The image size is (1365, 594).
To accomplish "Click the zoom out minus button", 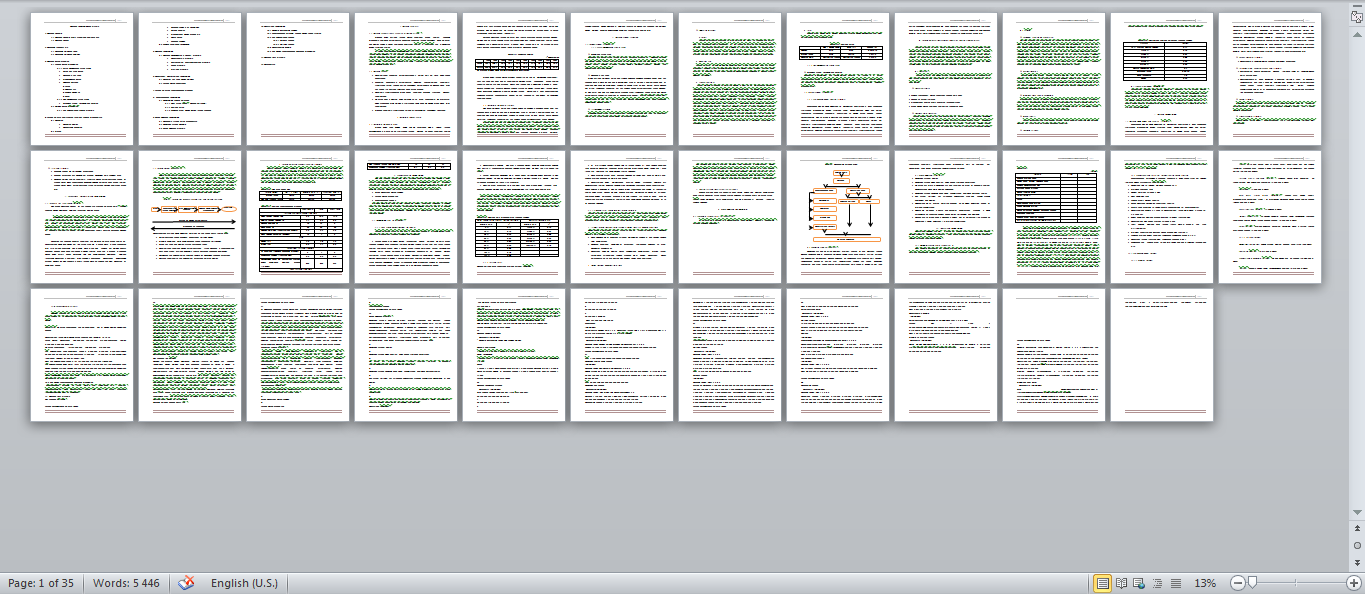I will pos(1237,583).
